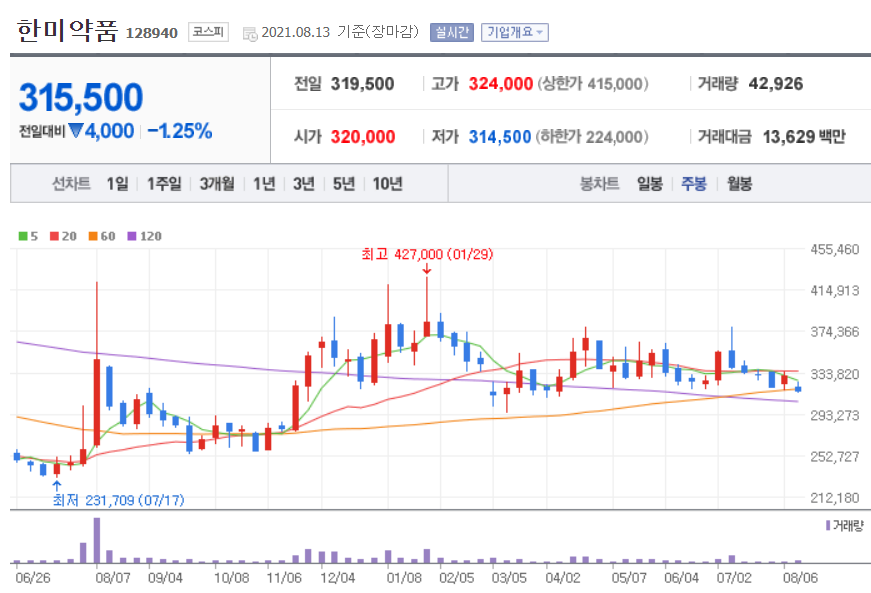Switch to 주봉 weekly candle chart
The height and width of the screenshot is (593, 871).
(694, 184)
